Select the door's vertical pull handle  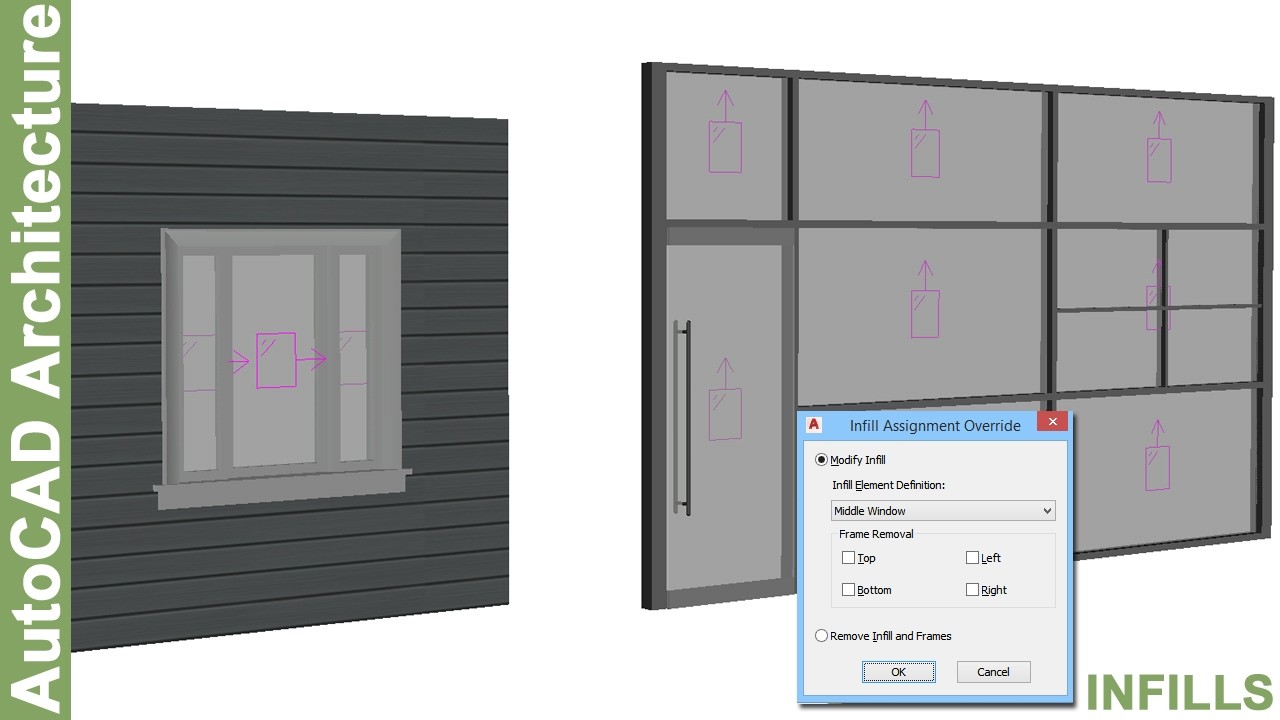682,418
